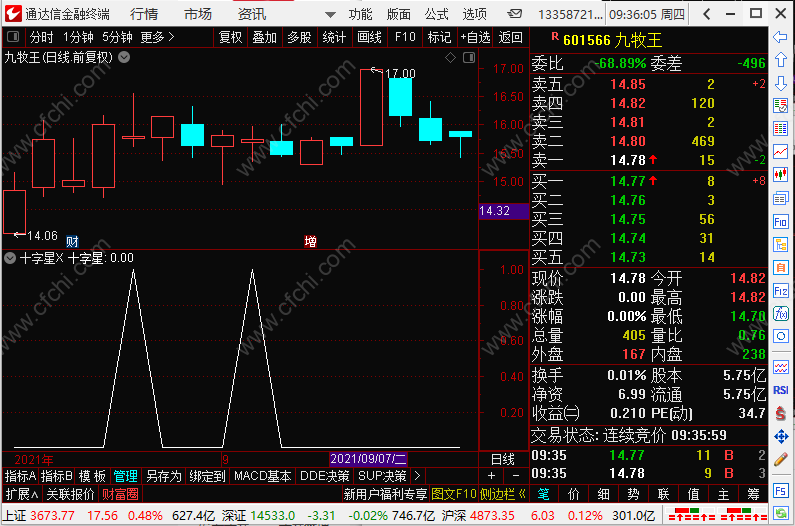Click the up arrow icon in right sidebar
The width and height of the screenshot is (795, 526).
pyautogui.click(x=780, y=60)
